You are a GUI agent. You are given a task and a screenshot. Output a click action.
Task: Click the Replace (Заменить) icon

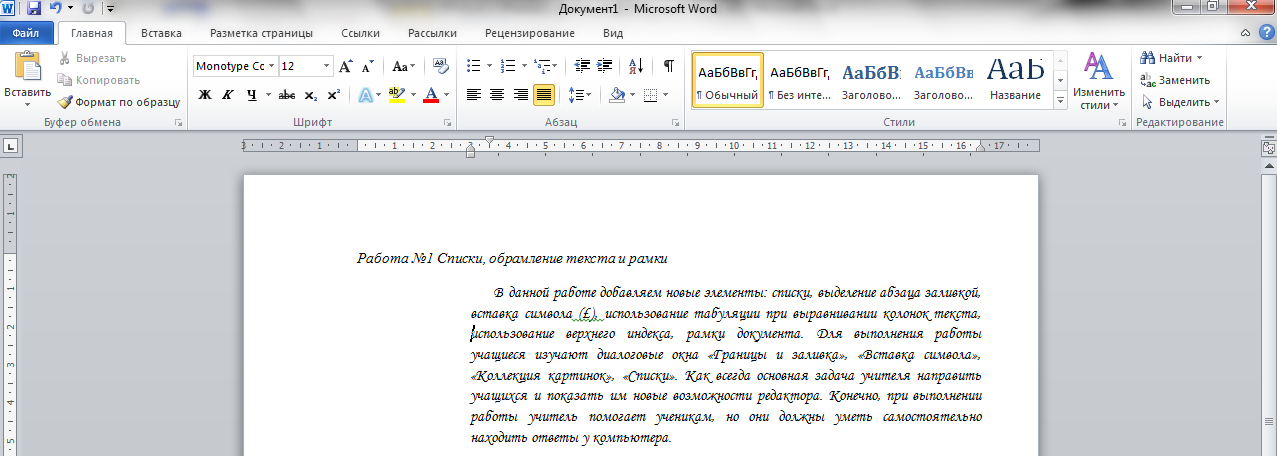[1149, 80]
